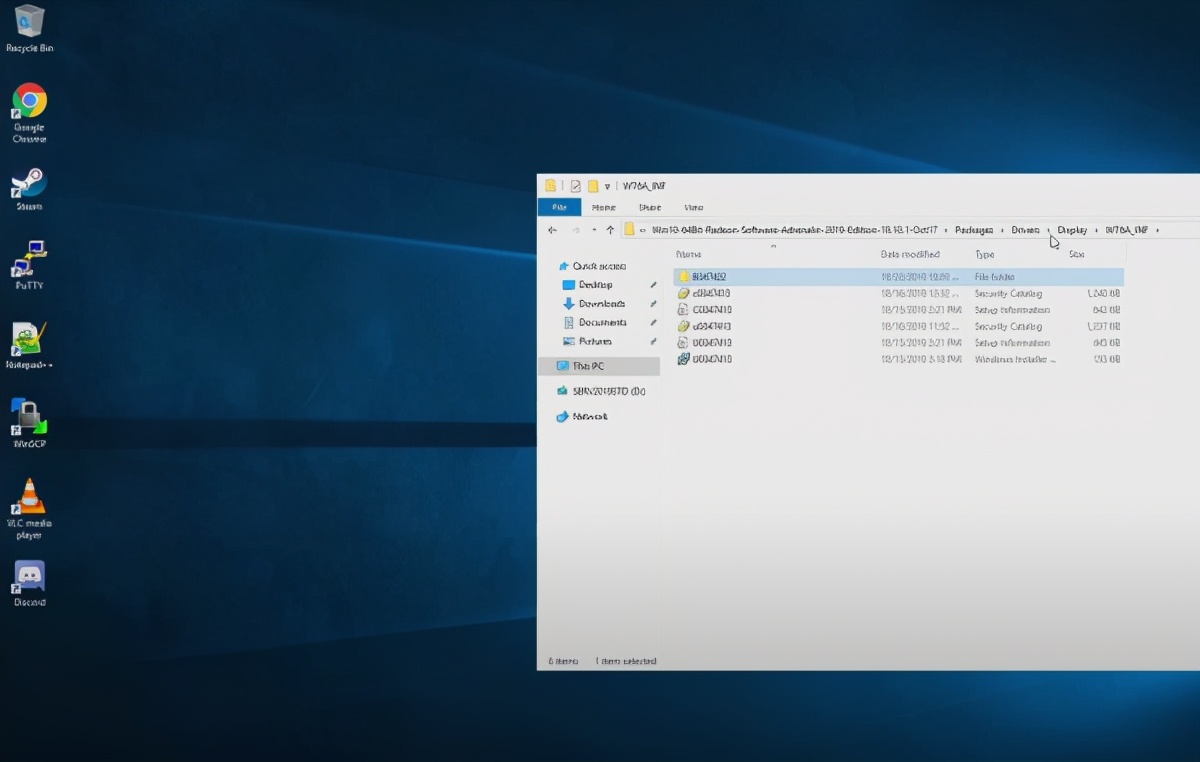The width and height of the screenshot is (1200, 762).
Task: Click the Notepad++ desktop icon
Action: 29,340
